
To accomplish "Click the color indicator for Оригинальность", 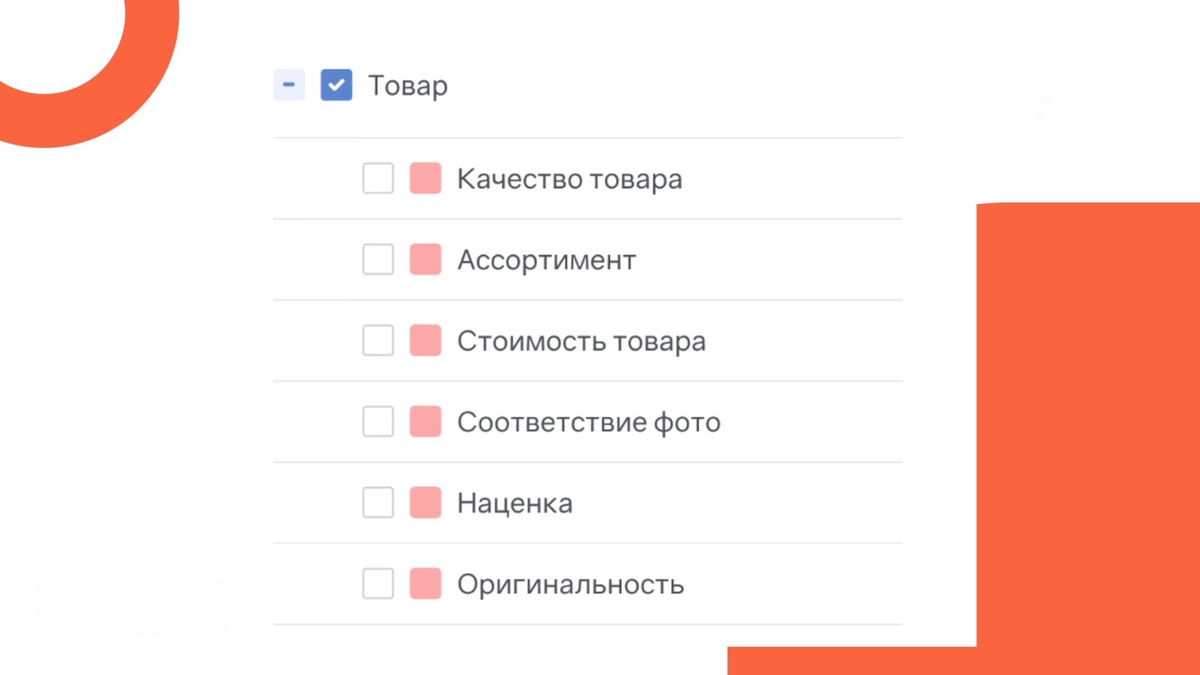I will tap(424, 583).
